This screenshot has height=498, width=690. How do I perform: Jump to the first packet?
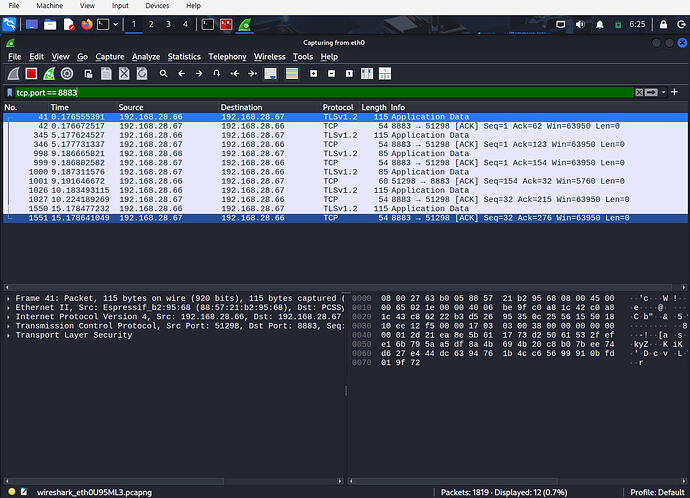click(235, 73)
